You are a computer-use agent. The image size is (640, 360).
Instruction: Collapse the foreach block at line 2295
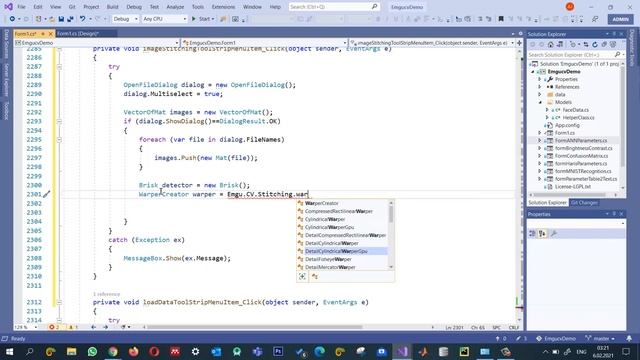[x=59, y=140]
